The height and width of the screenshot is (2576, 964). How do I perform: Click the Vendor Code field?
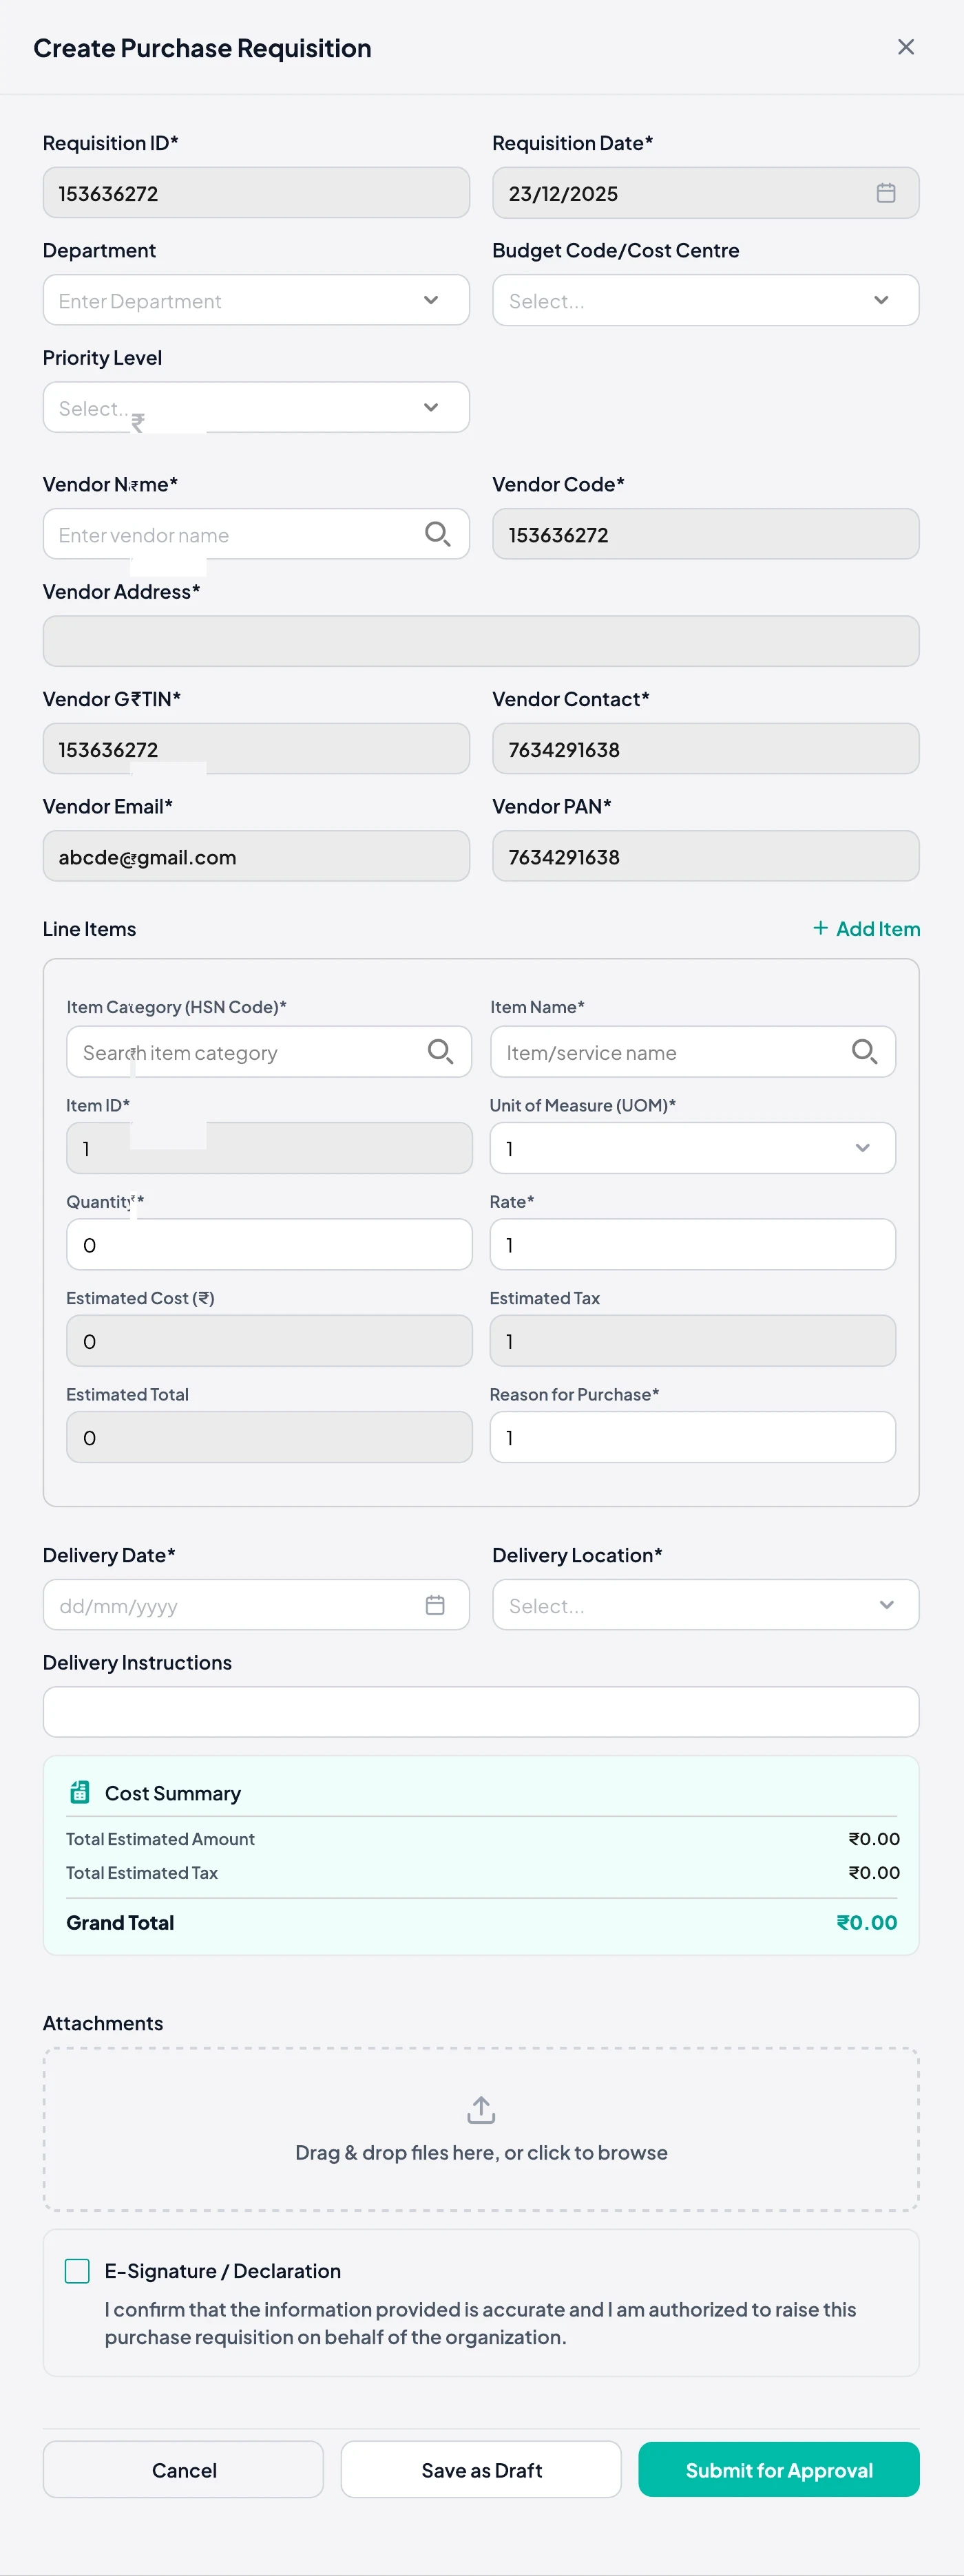705,534
